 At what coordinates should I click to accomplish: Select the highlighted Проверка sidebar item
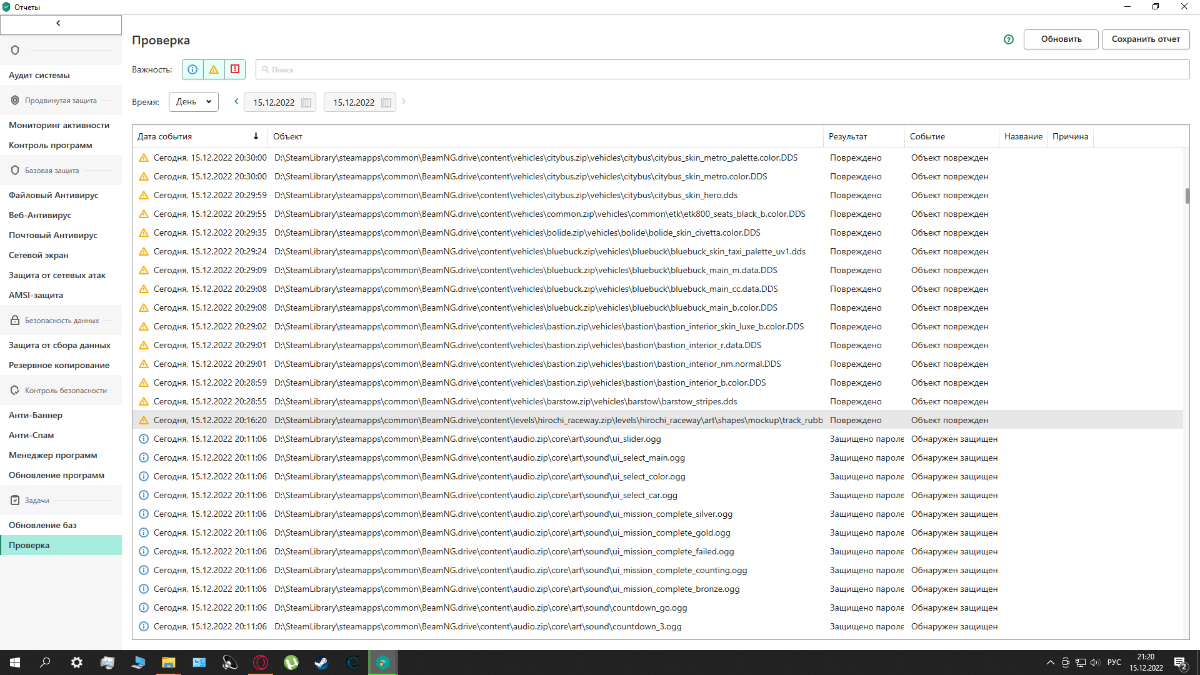(61, 545)
